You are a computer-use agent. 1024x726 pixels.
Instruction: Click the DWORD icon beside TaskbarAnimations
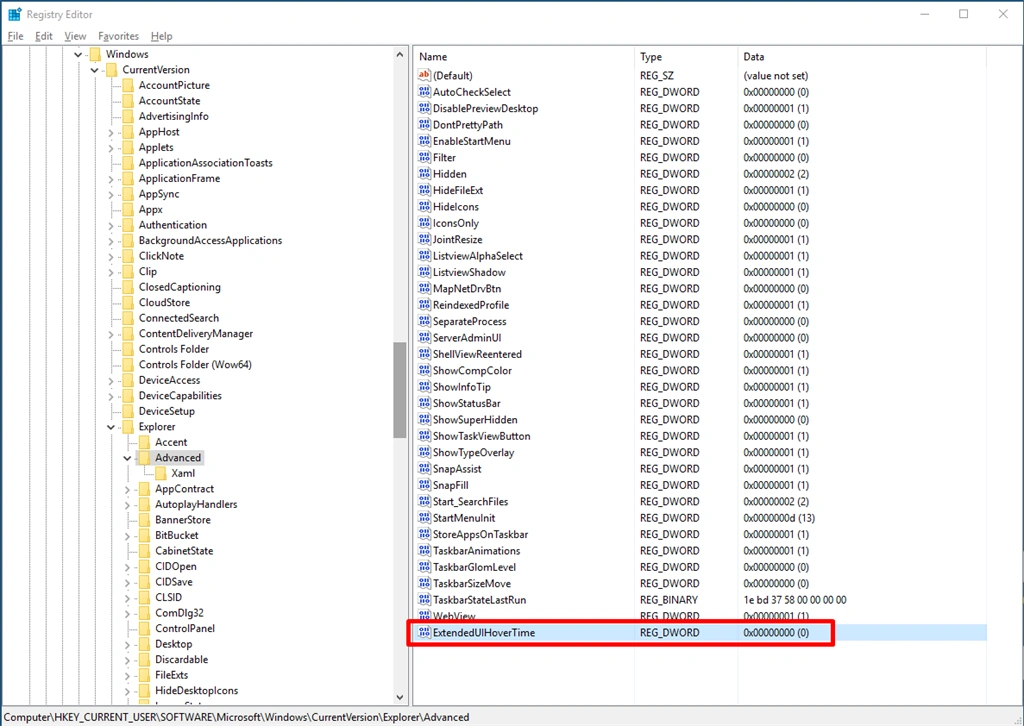(424, 550)
